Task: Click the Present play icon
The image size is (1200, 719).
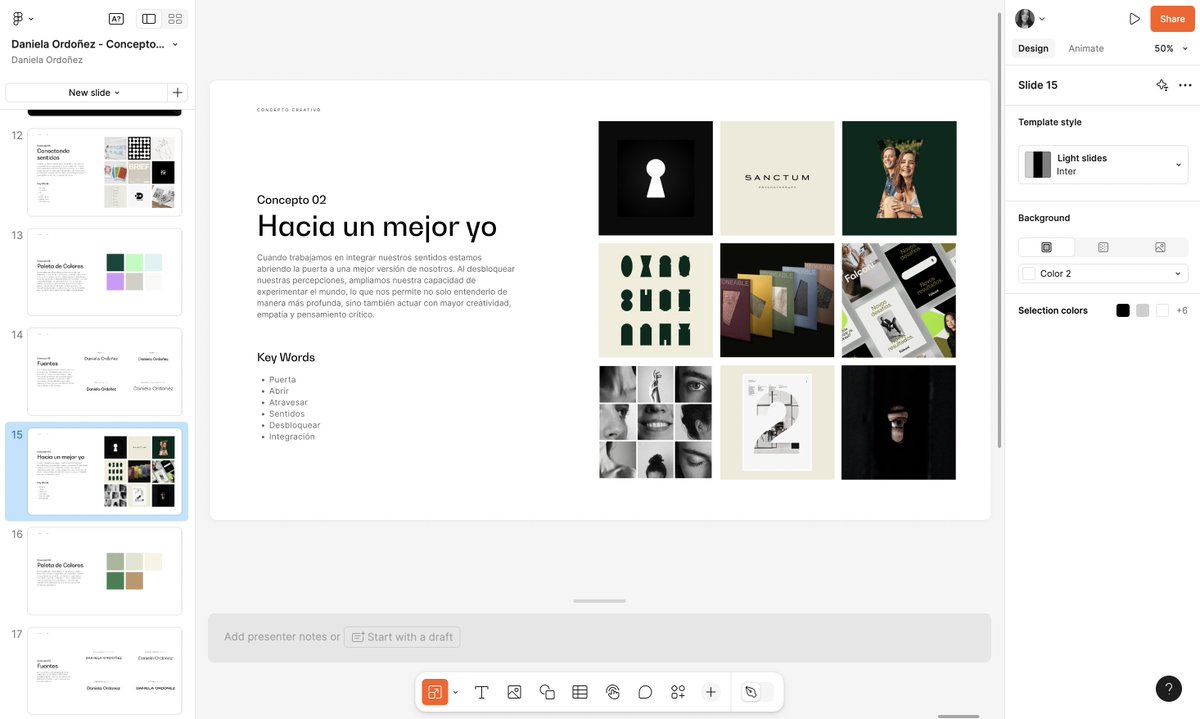Action: tap(1134, 19)
